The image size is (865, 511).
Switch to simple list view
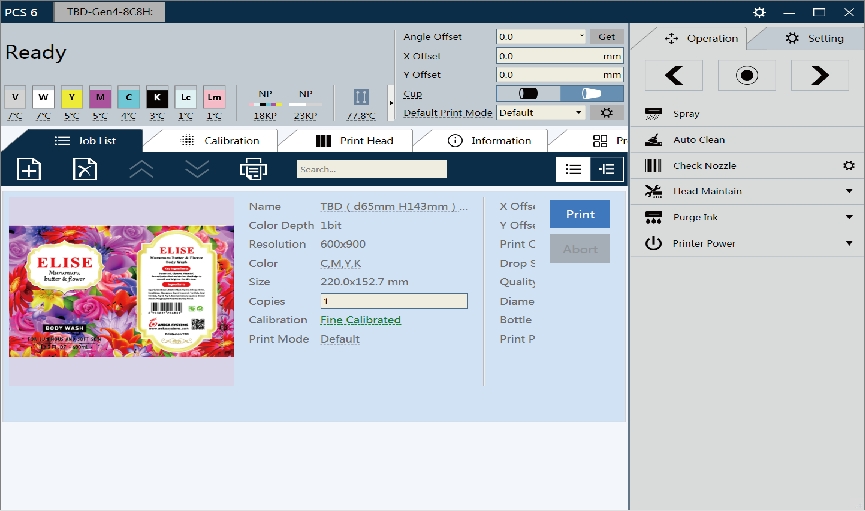[x=573, y=169]
